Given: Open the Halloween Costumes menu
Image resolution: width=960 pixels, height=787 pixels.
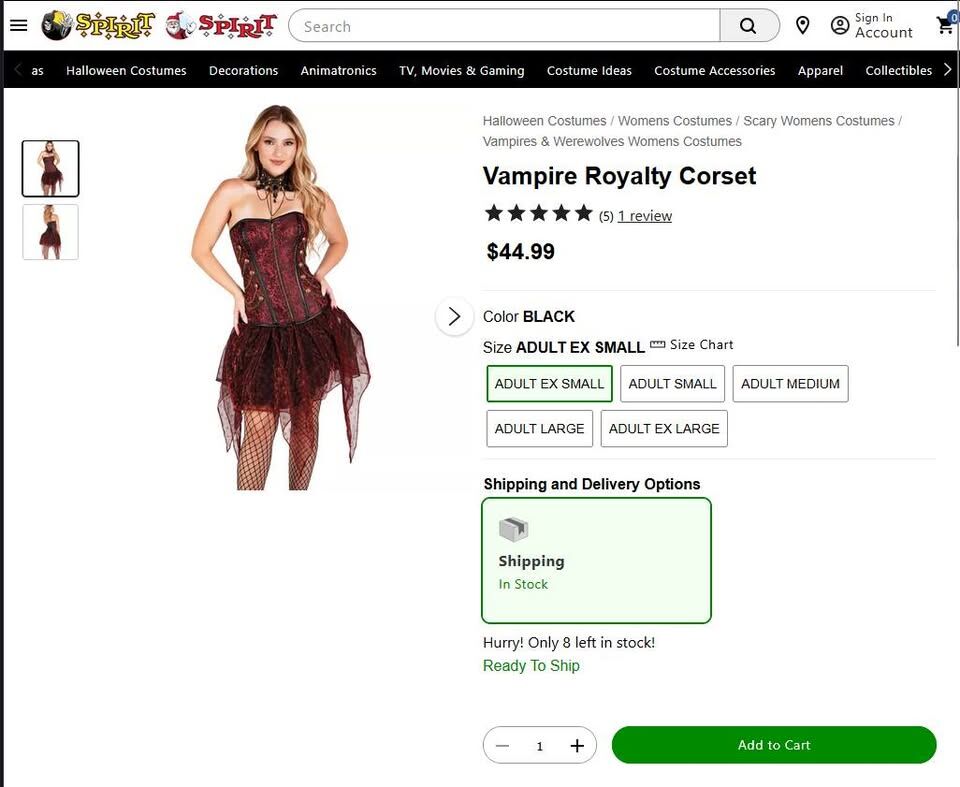Looking at the screenshot, I should pyautogui.click(x=126, y=71).
